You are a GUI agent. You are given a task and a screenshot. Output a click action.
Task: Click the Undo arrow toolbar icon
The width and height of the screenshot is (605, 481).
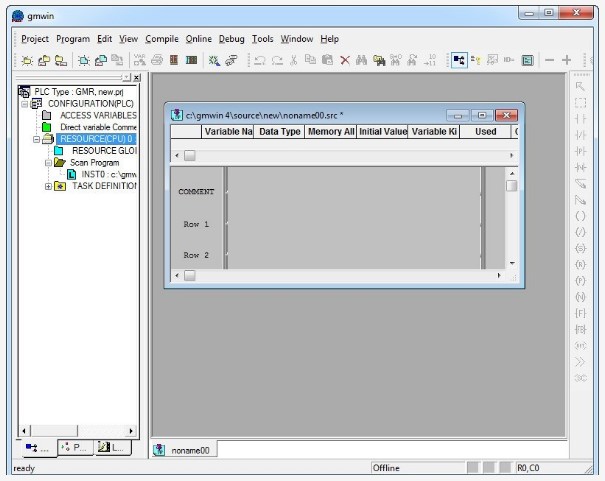(260, 61)
